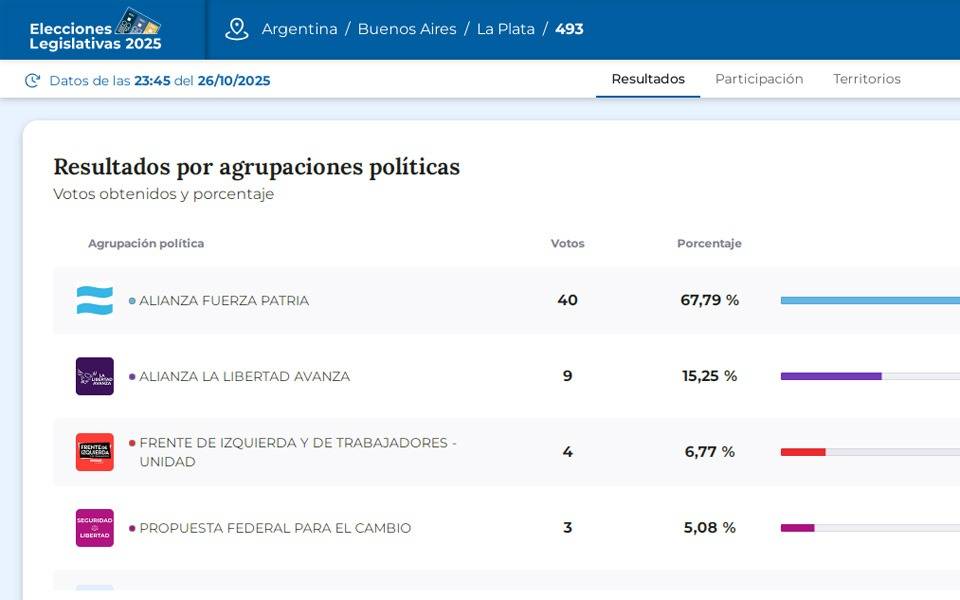The image size is (960, 600).
Task: Click the Alianza Fuerza Patria percentage bar
Action: tap(869, 300)
